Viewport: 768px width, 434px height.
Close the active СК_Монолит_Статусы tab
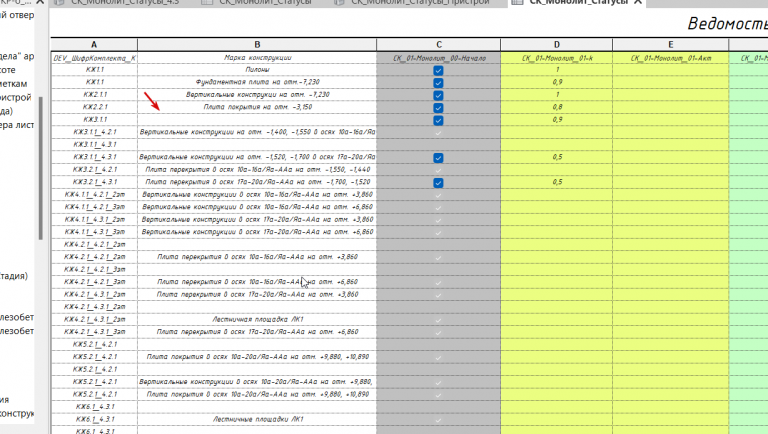click(x=638, y=2)
